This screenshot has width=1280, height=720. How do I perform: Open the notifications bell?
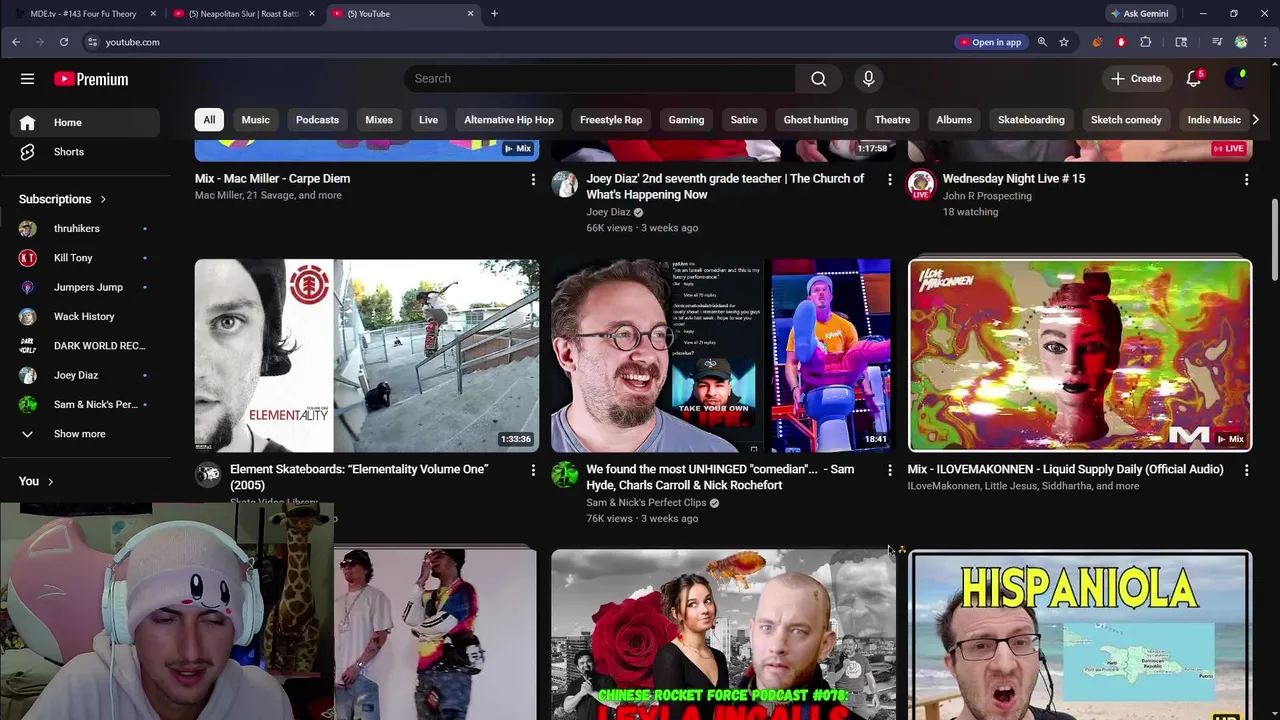tap(1193, 79)
